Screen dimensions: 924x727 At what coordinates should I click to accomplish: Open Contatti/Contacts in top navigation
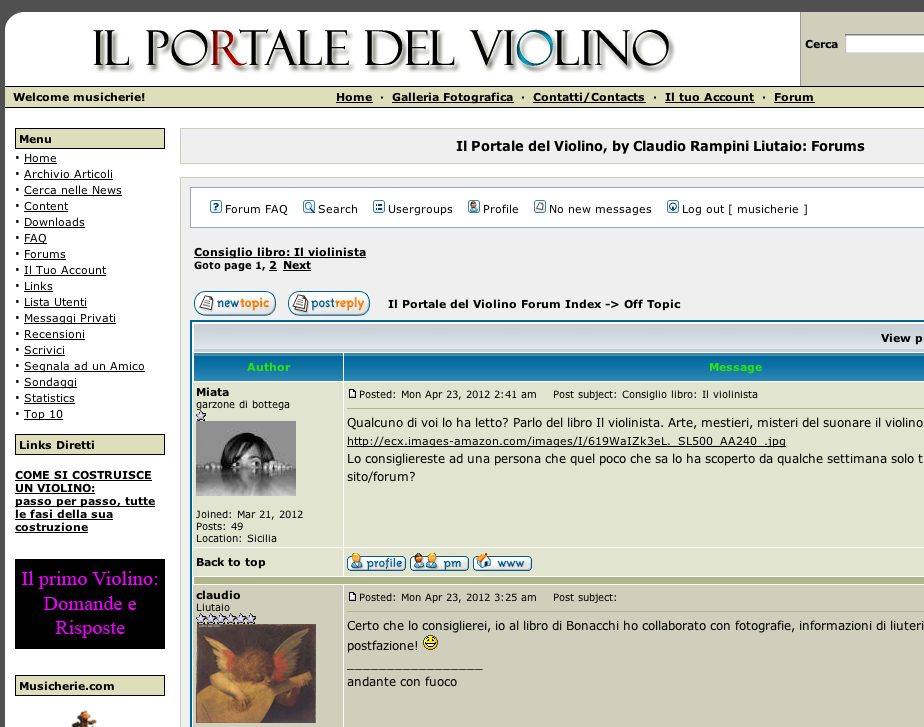[588, 97]
